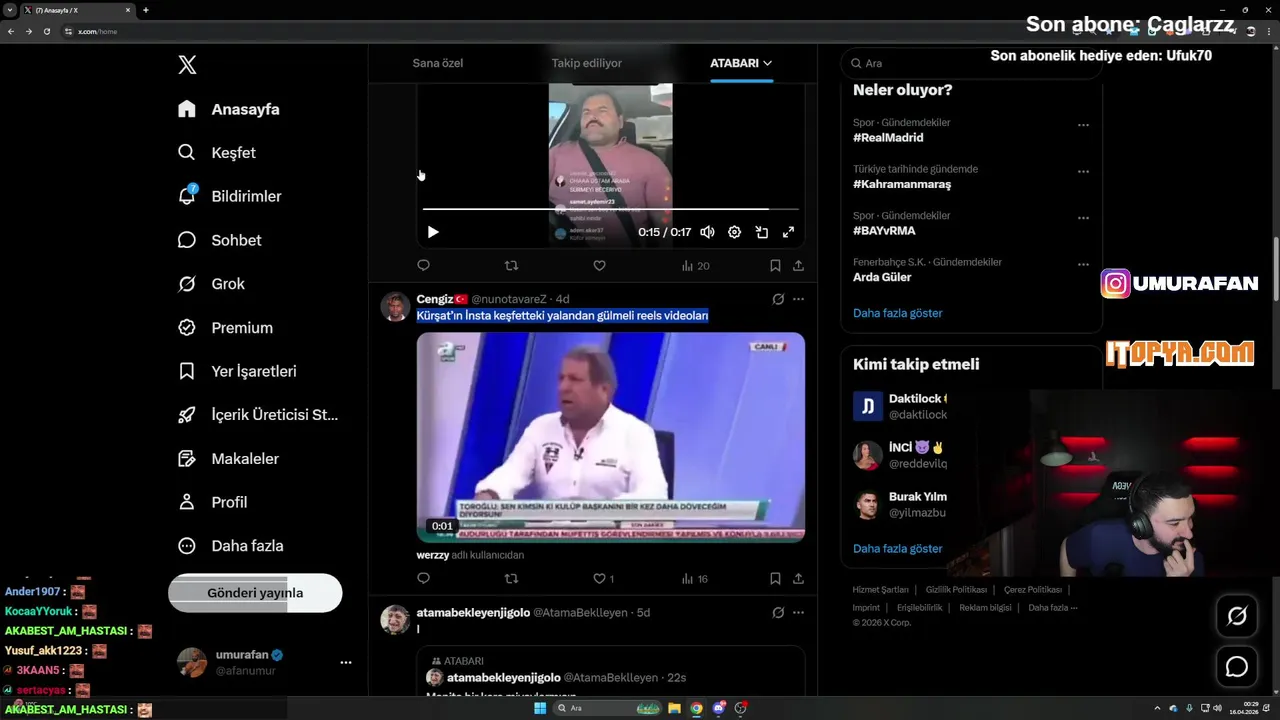Open more options for Arda Güler trend
1280x720 pixels.
coord(1083,265)
